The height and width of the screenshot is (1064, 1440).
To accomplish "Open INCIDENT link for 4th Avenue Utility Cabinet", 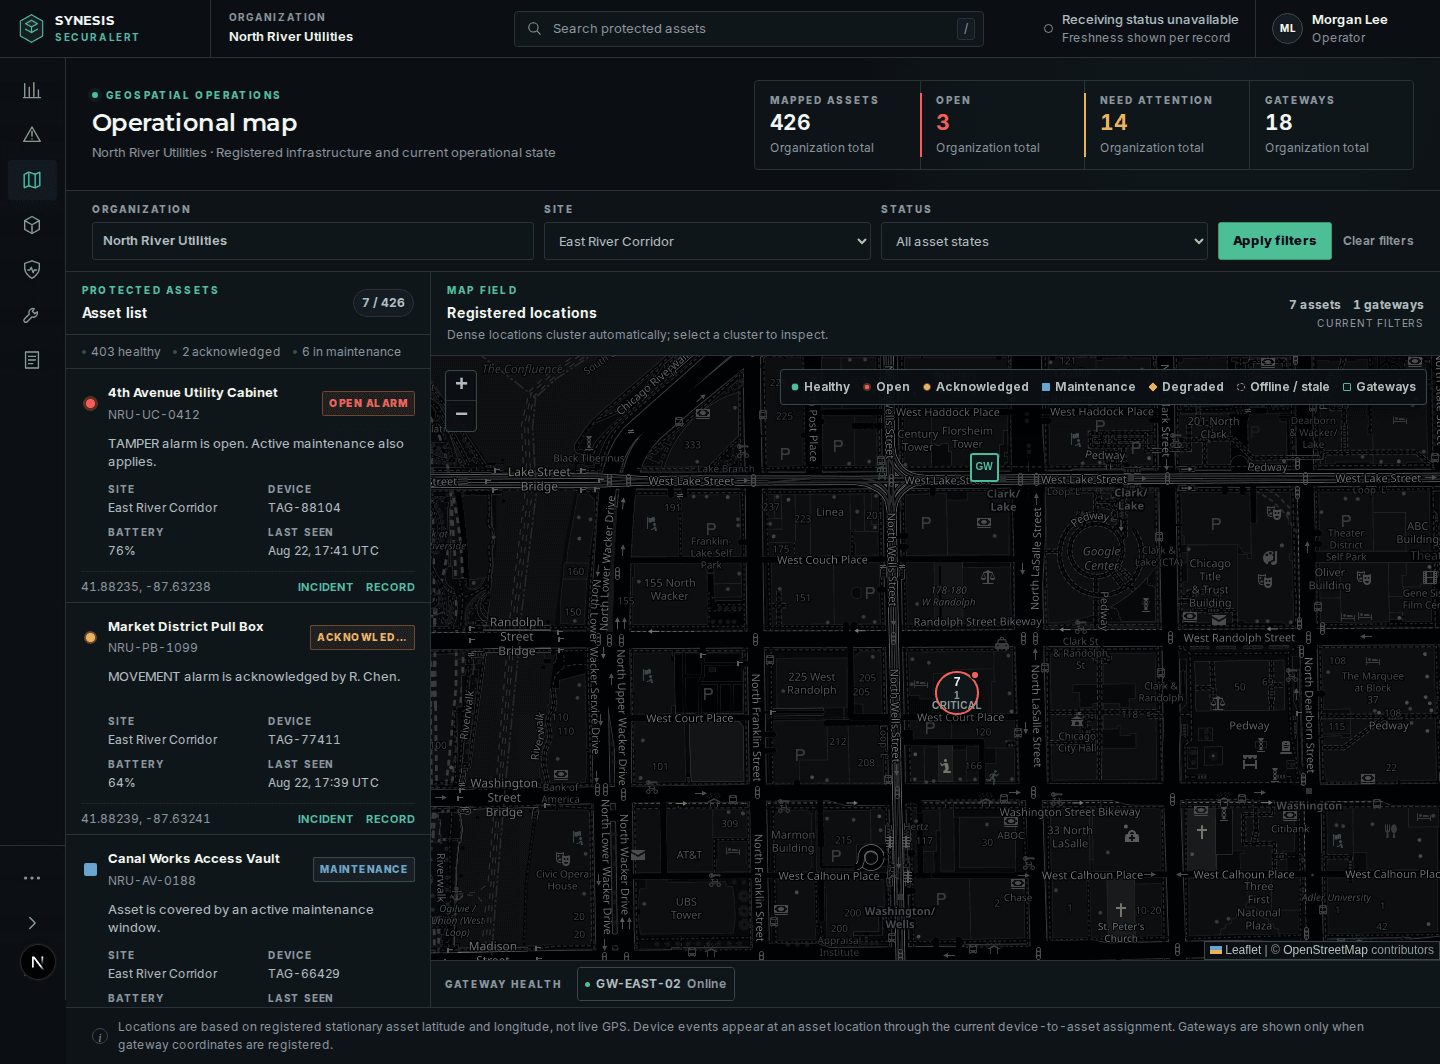I will [325, 587].
